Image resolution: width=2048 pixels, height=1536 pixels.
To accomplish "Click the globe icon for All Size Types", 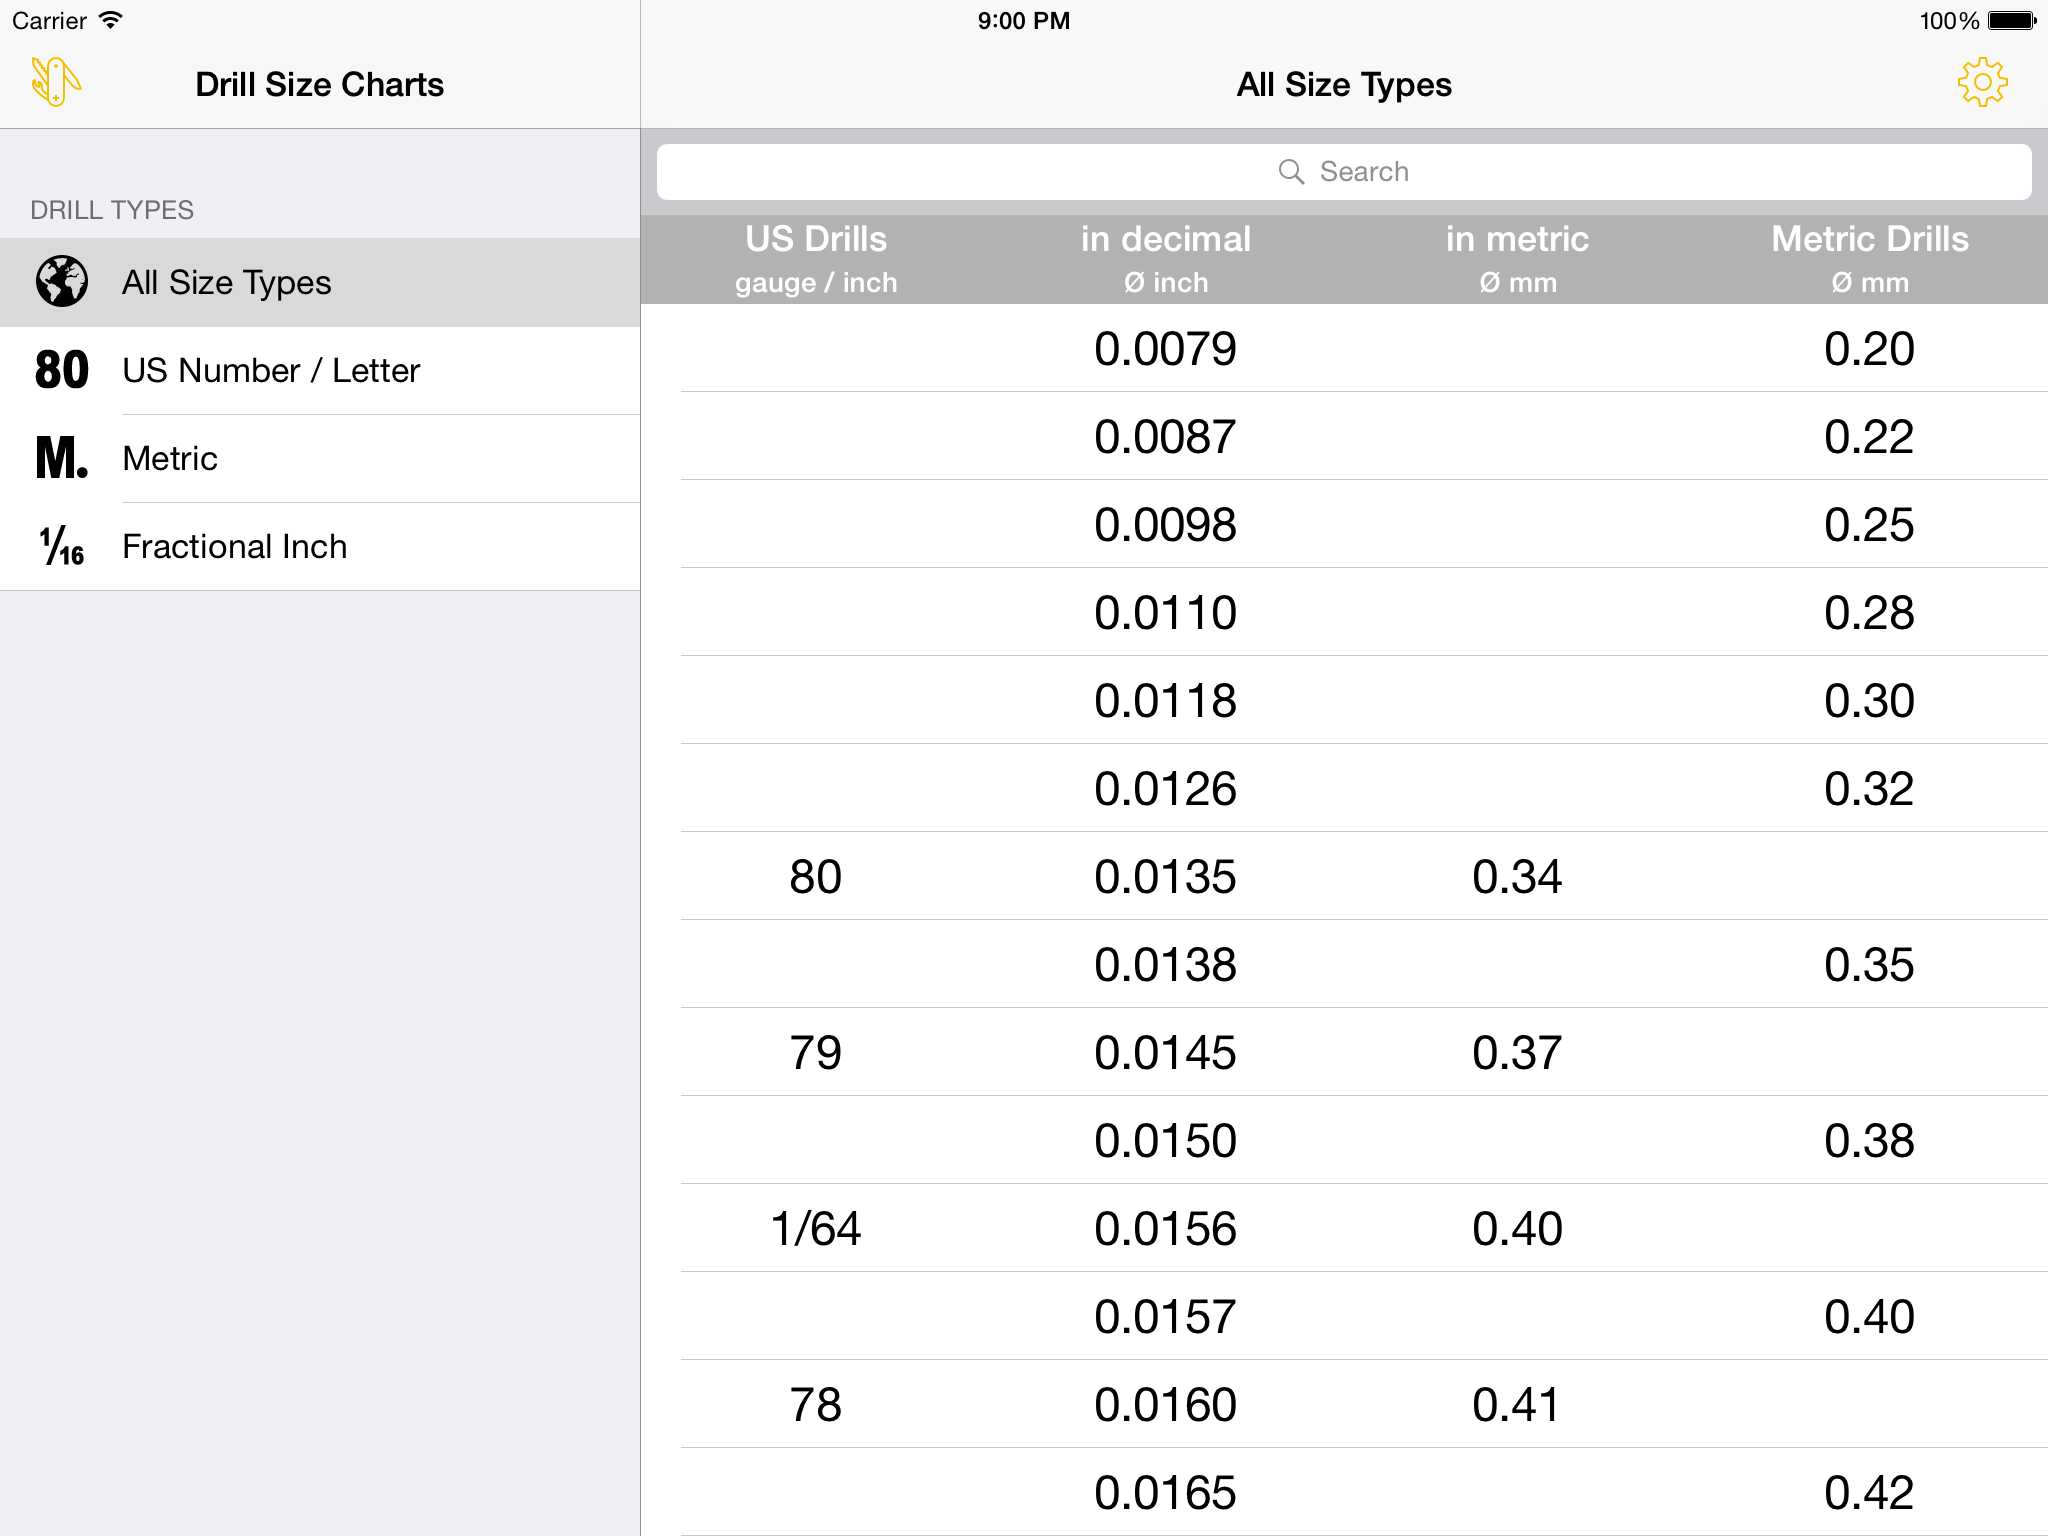I will click(x=62, y=282).
